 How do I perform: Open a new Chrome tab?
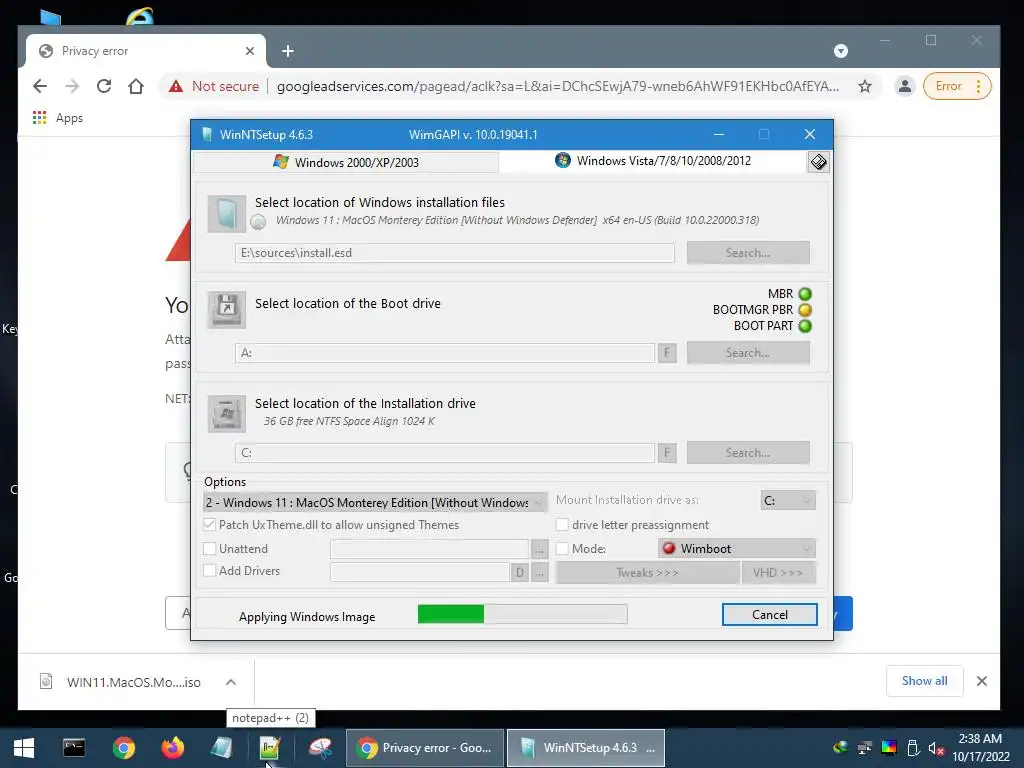288,51
